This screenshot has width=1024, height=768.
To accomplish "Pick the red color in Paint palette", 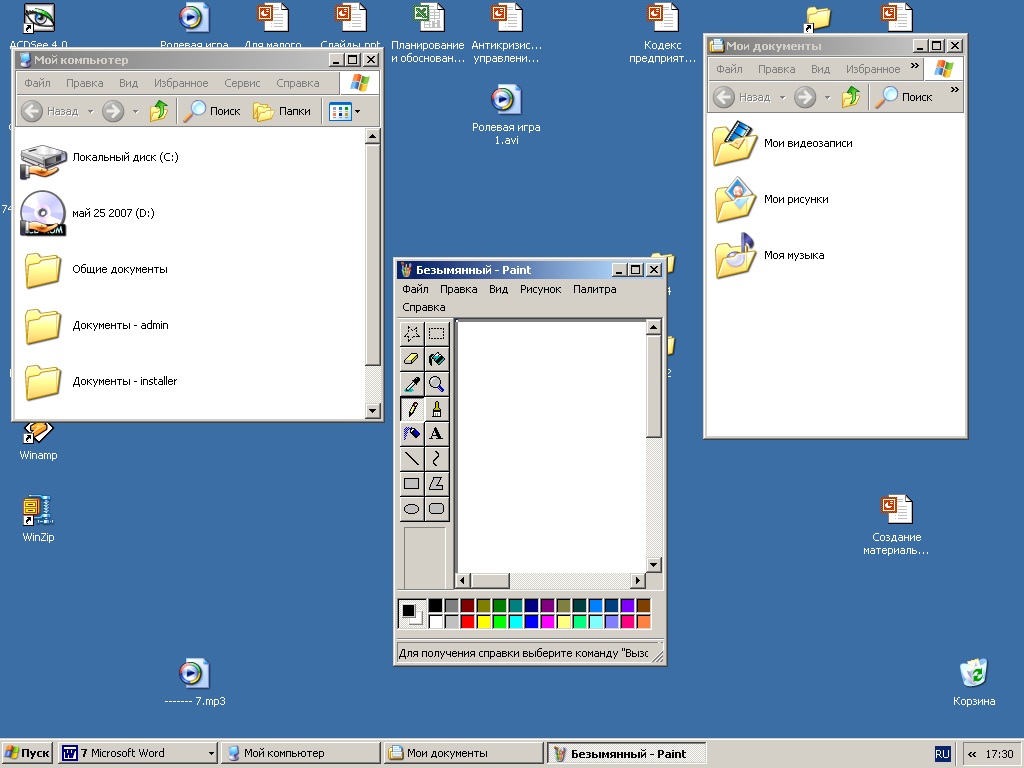I will [467, 621].
